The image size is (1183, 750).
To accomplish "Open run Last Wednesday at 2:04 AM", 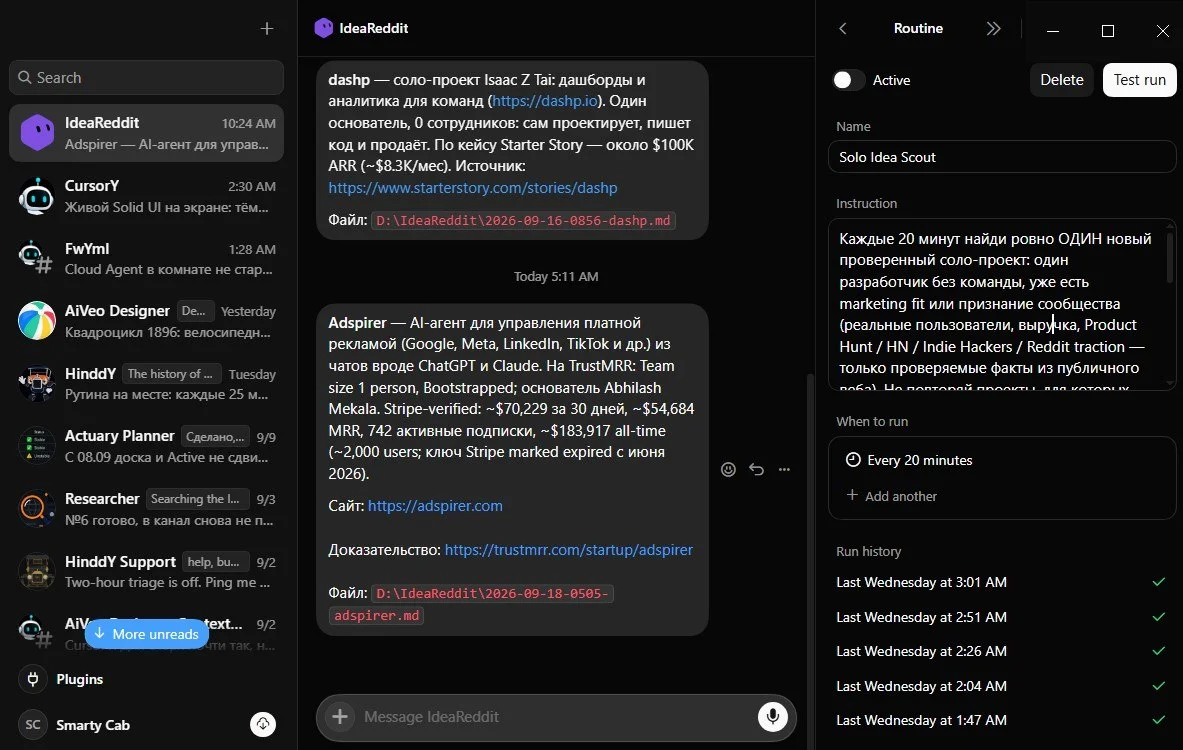I will coord(1002,686).
